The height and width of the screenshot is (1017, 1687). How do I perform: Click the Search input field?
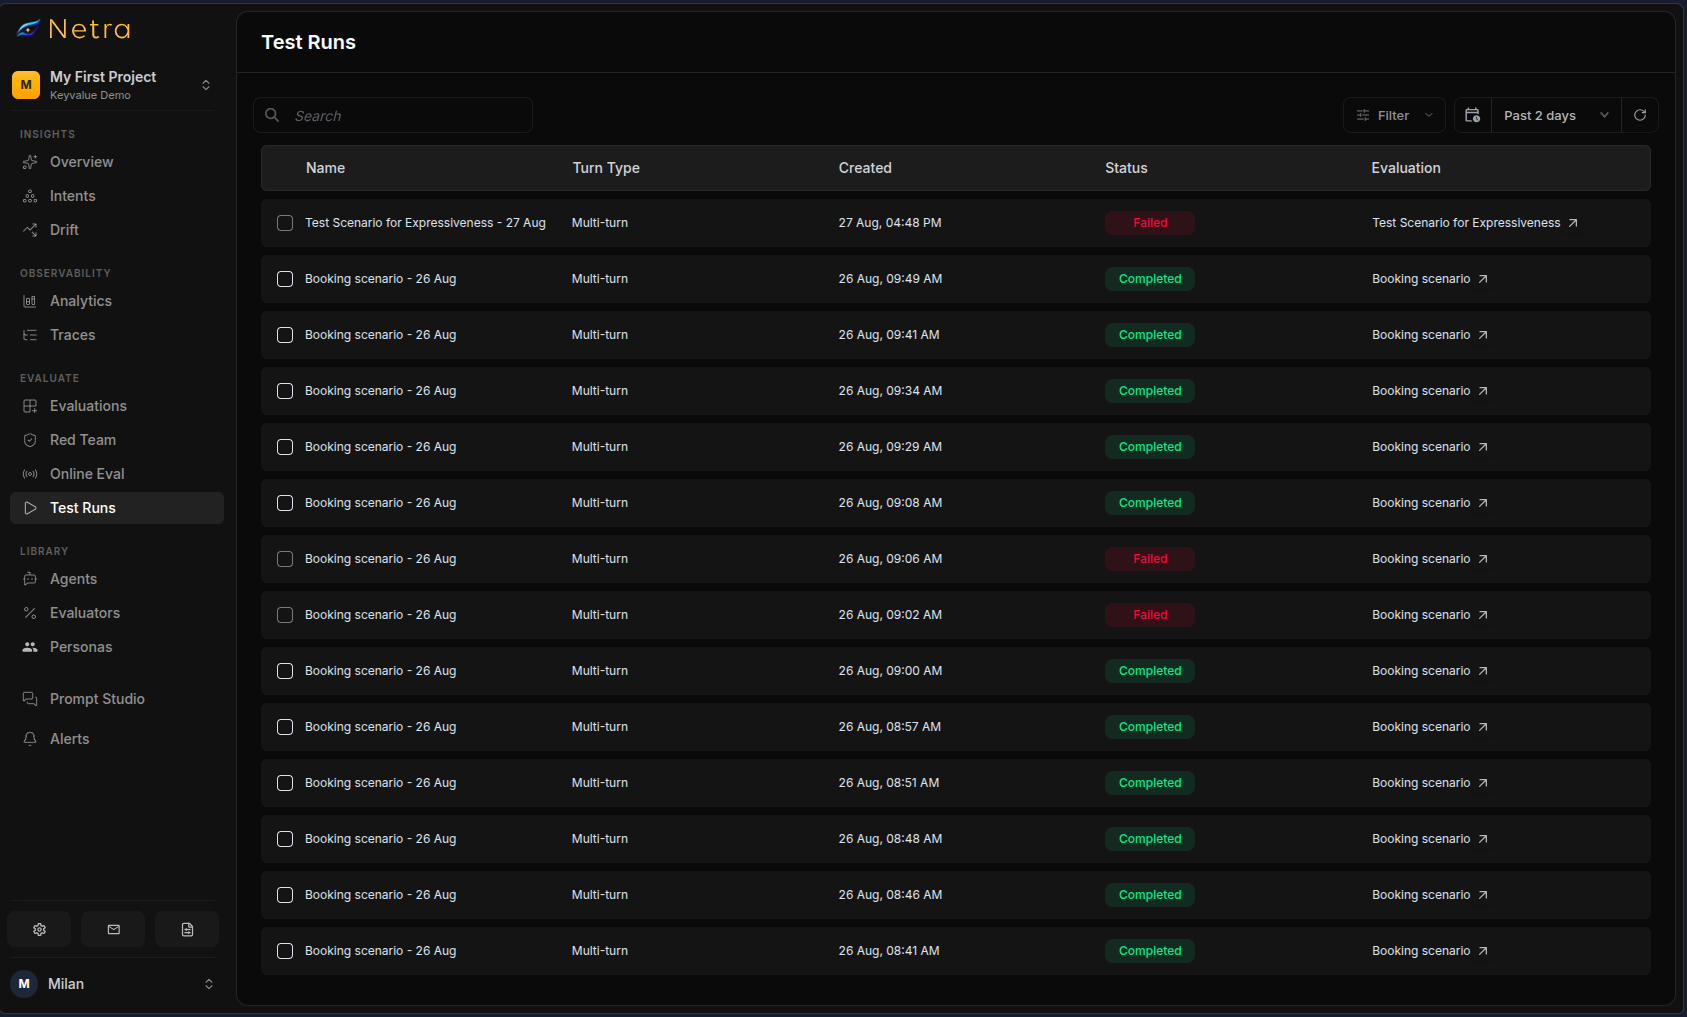[393, 115]
